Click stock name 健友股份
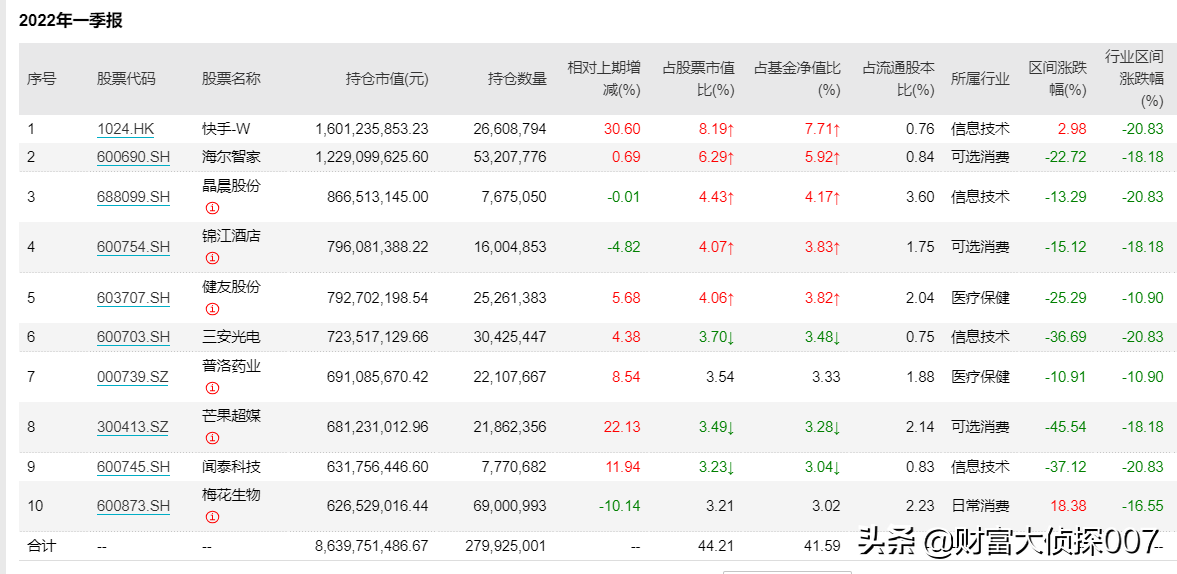Image resolution: width=1177 pixels, height=574 pixels. (231, 287)
